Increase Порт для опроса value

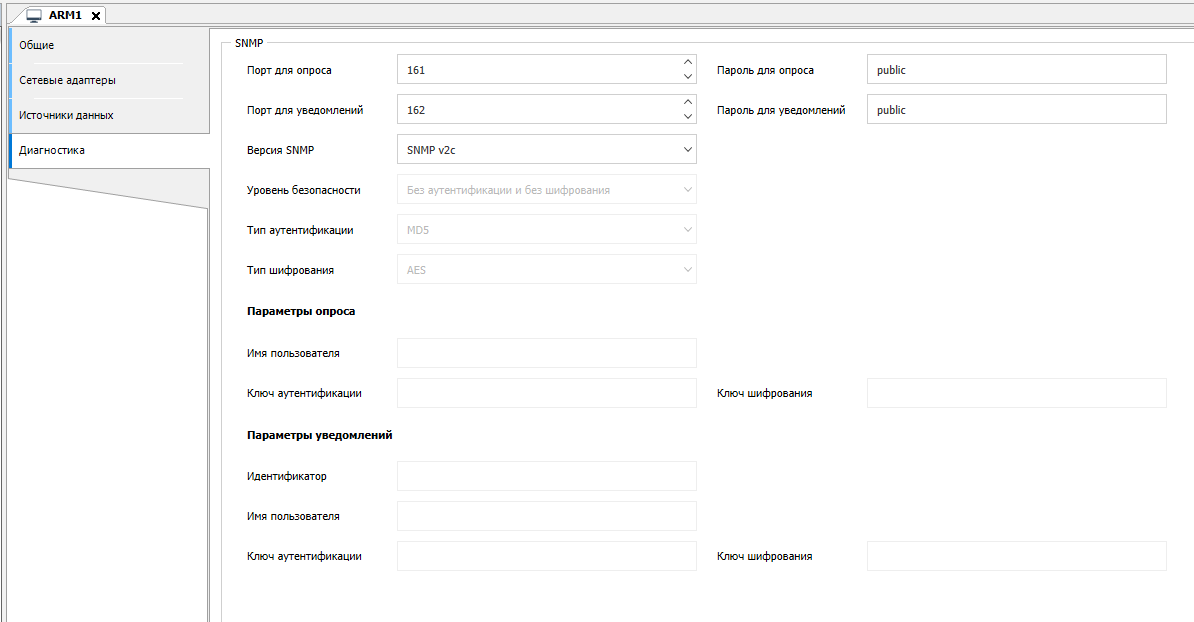[687, 63]
